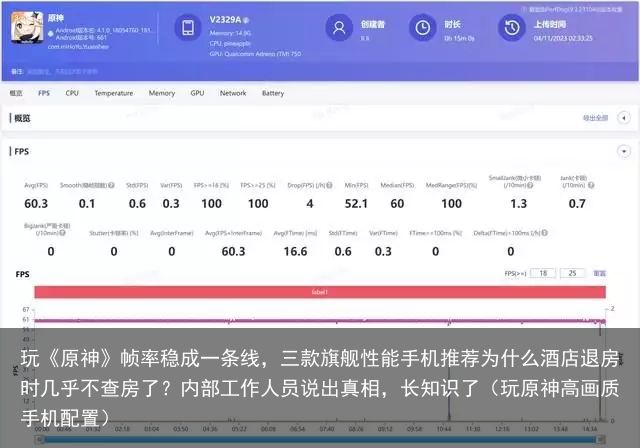Screen dimensions: 640x448
Task: Collapse the 概览 section with its arrow
Action: point(624,118)
